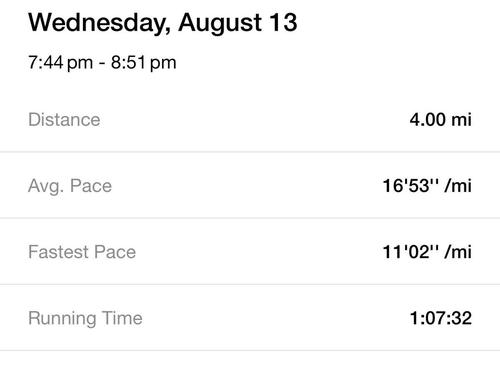Tap the word Wednesday in the heading
Viewport: 500px width, 370px height.
(100, 23)
